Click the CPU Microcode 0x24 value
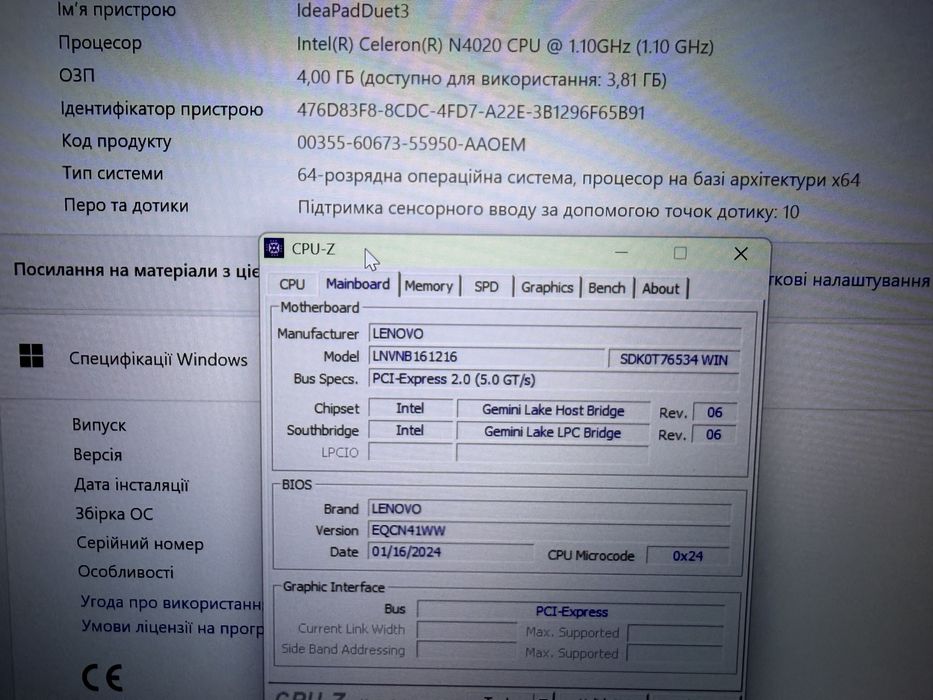The height and width of the screenshot is (700, 933). click(x=687, y=556)
